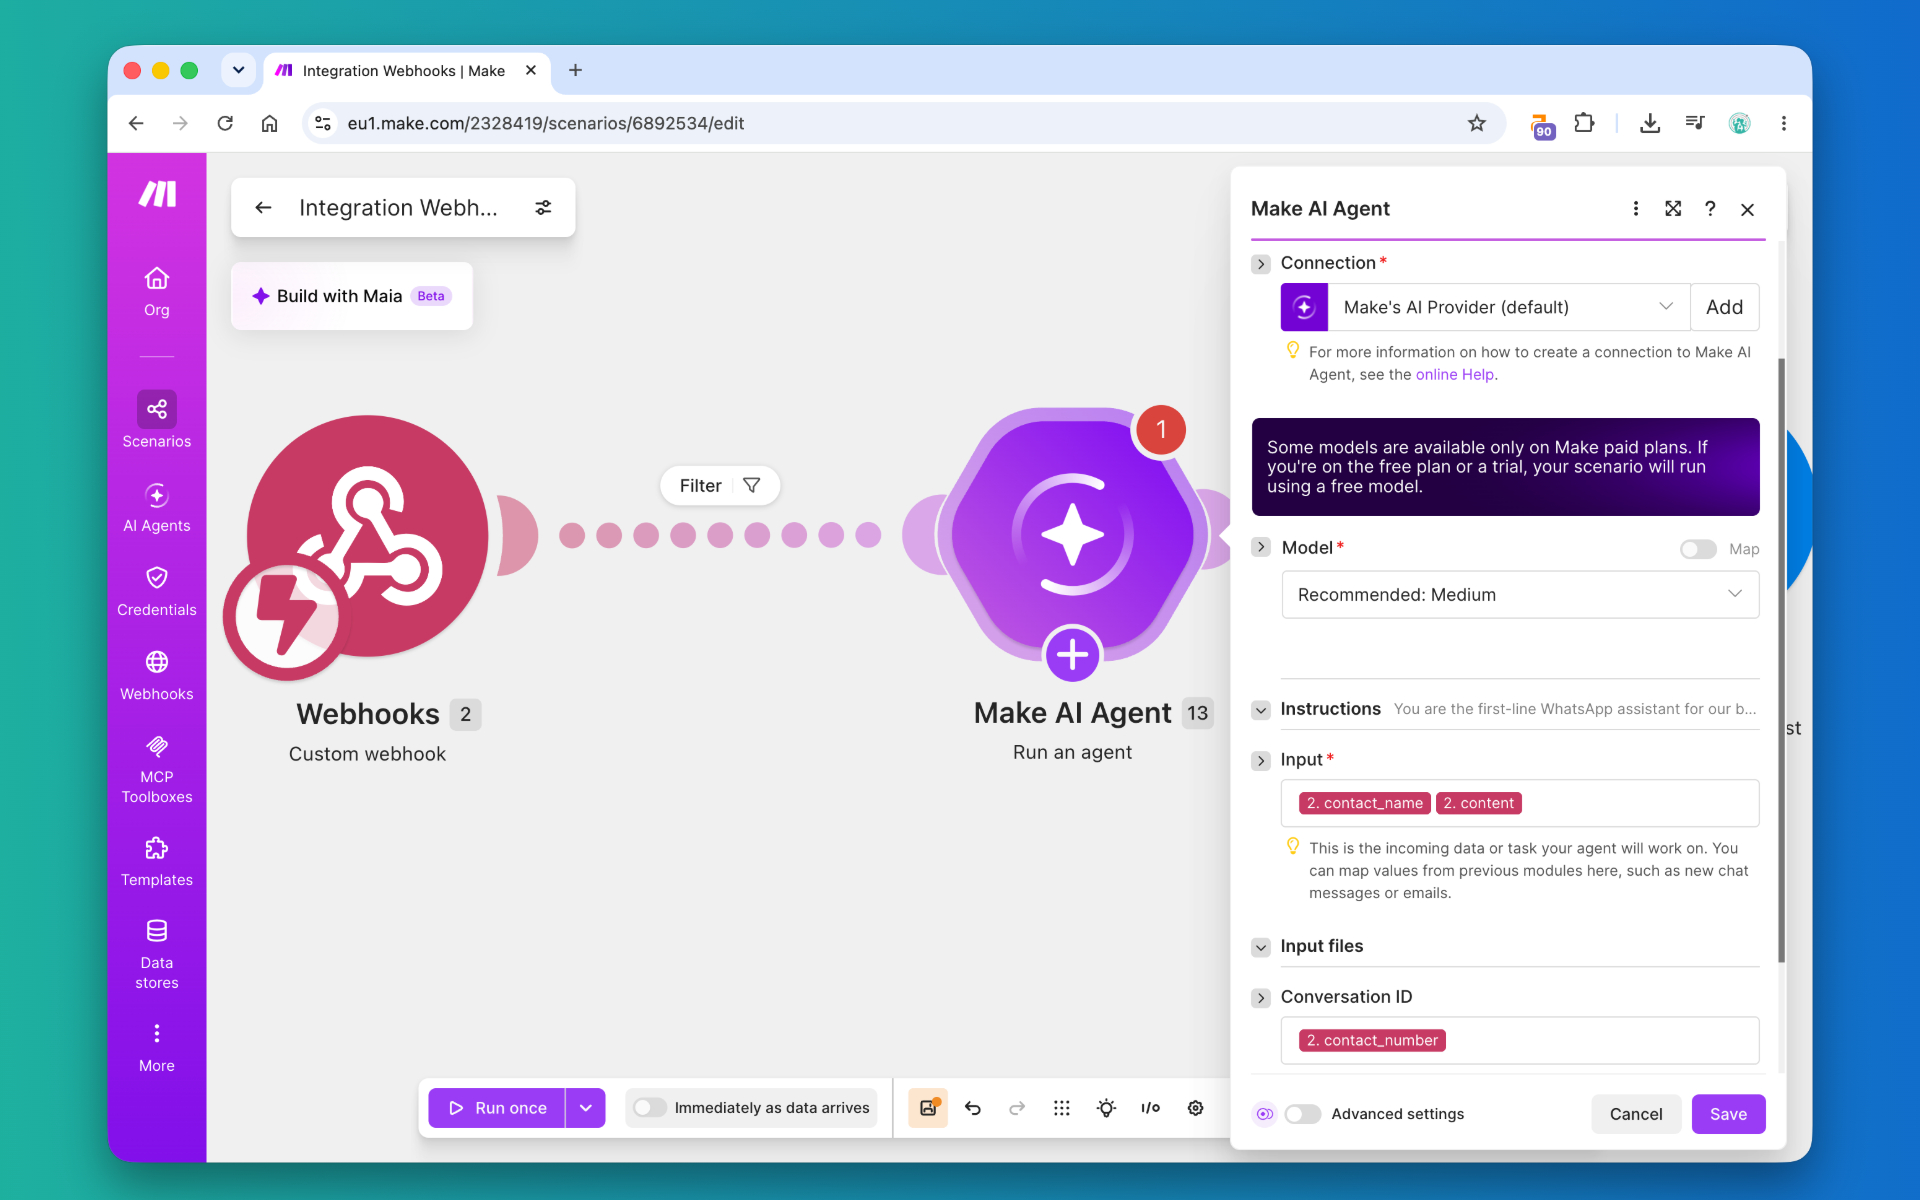Open AI Agents section
The height and width of the screenshot is (1200, 1920).
click(157, 508)
